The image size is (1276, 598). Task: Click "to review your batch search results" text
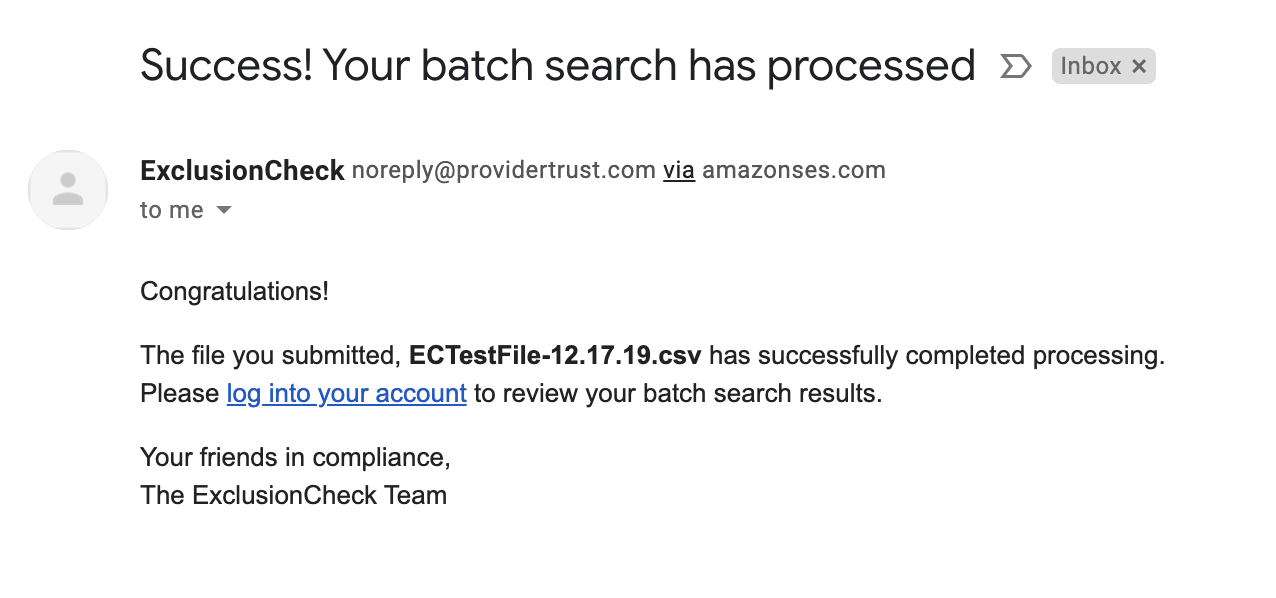point(678,394)
